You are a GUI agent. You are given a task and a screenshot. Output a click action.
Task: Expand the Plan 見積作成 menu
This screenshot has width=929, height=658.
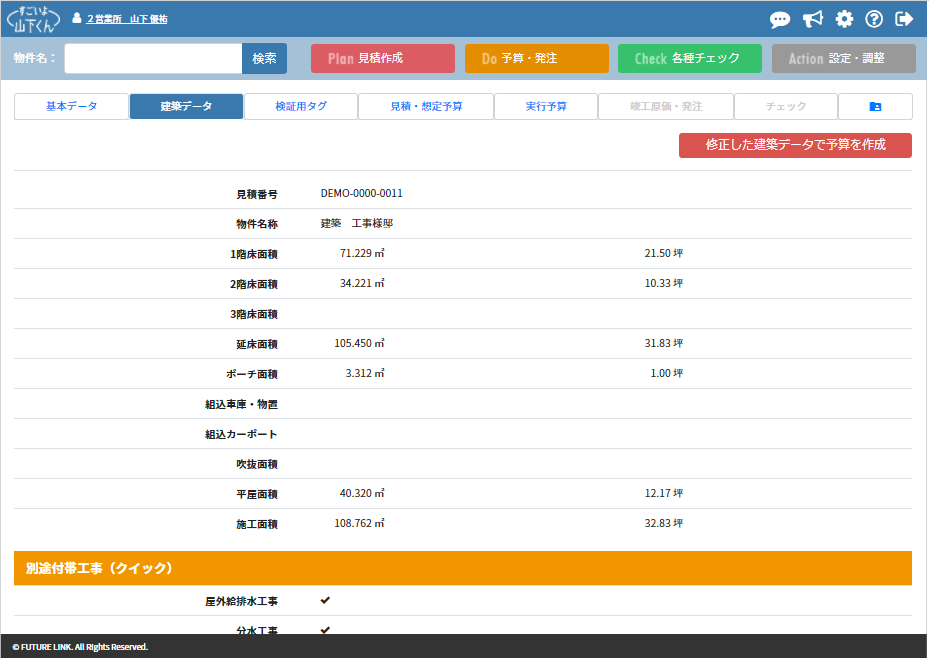tap(382, 59)
